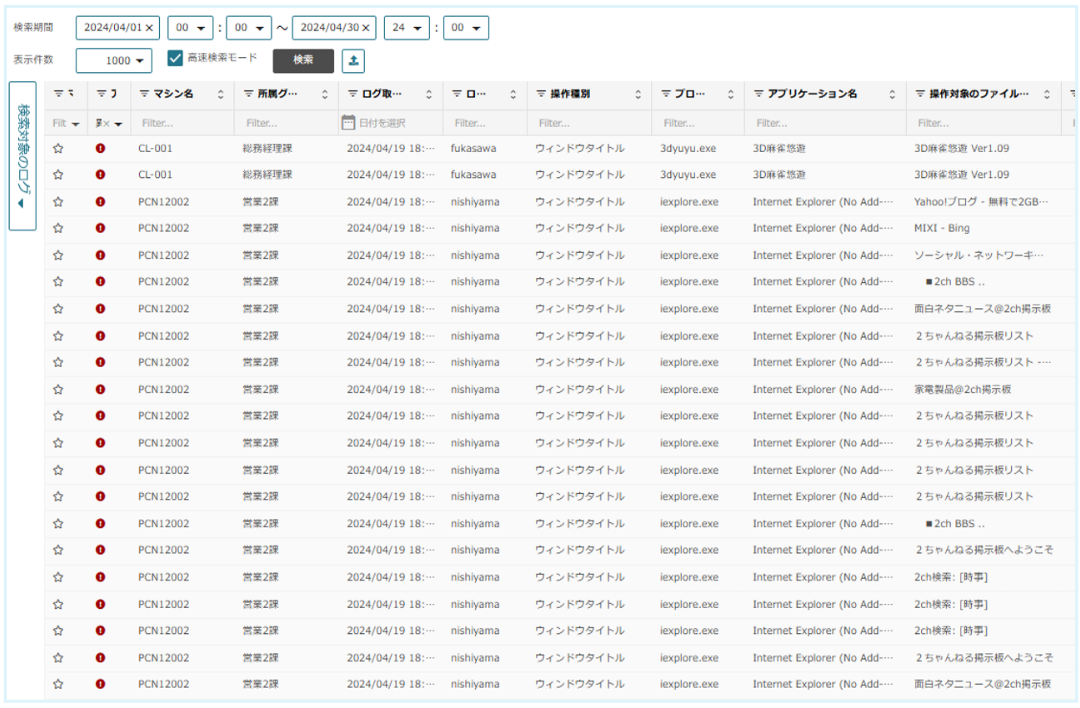1080x708 pixels.
Task: Open the calendar icon in 日付を選択 filter
Action: click(x=349, y=123)
